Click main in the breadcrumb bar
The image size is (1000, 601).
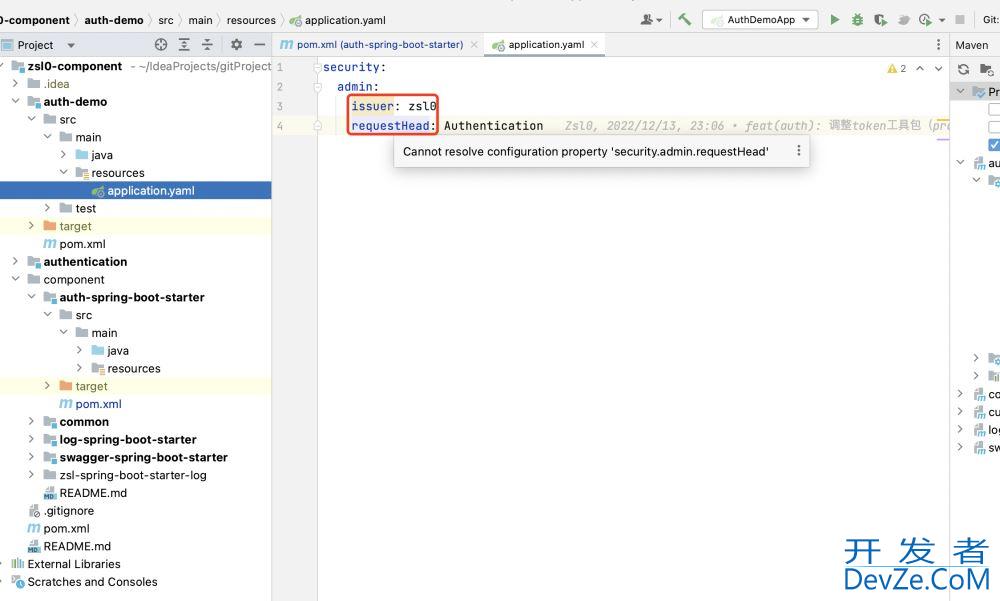coord(200,20)
